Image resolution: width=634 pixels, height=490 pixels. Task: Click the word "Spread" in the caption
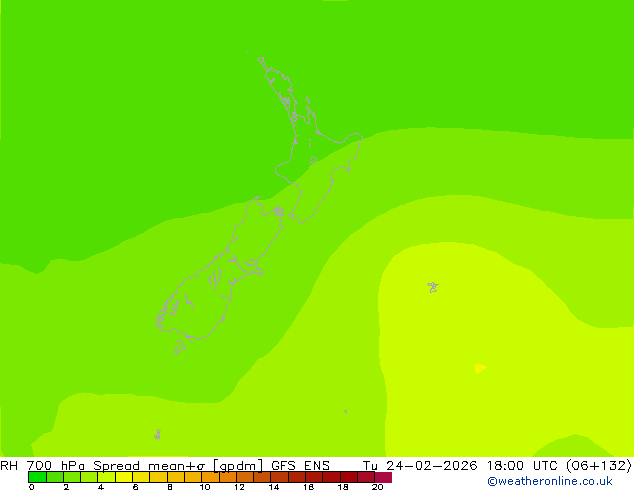click(116, 465)
